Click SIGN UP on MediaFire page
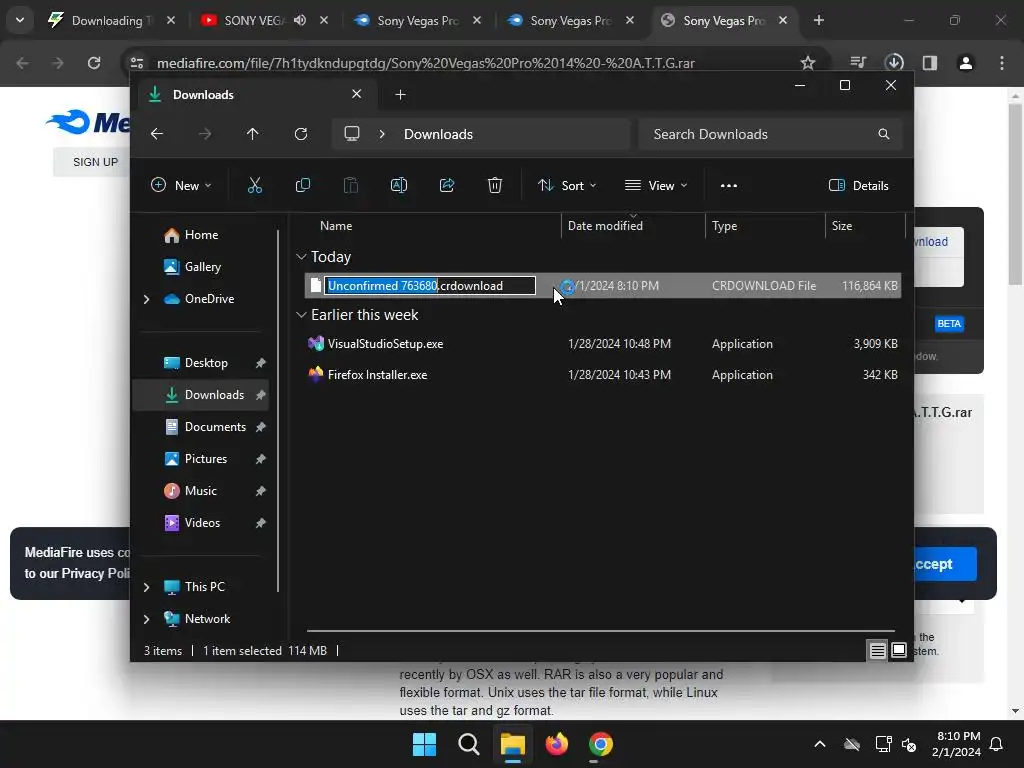The width and height of the screenshot is (1024, 768). 95,162
